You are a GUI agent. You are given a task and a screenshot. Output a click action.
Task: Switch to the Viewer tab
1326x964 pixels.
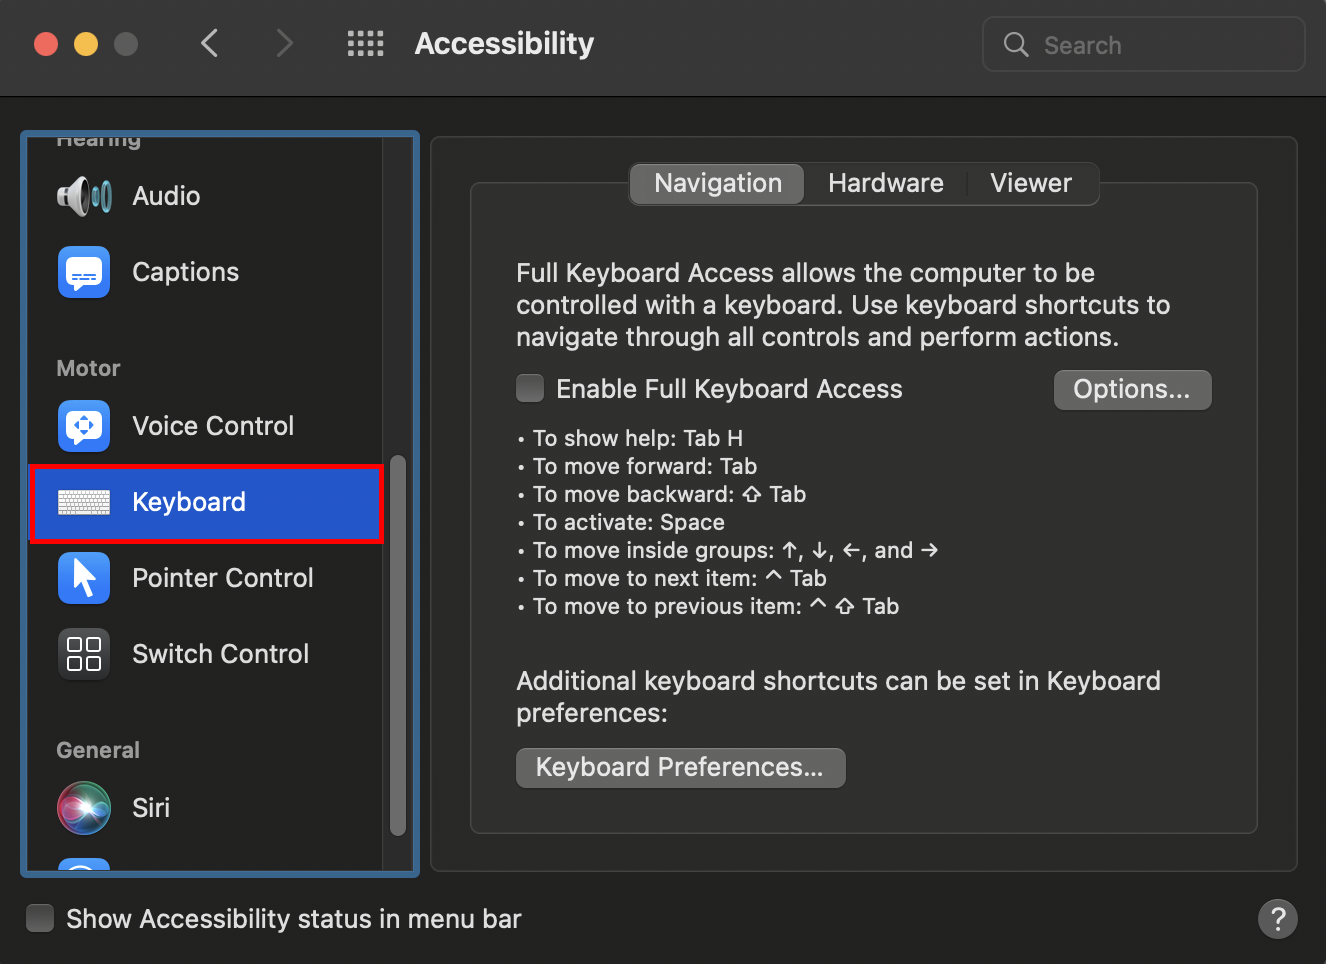(x=1030, y=184)
